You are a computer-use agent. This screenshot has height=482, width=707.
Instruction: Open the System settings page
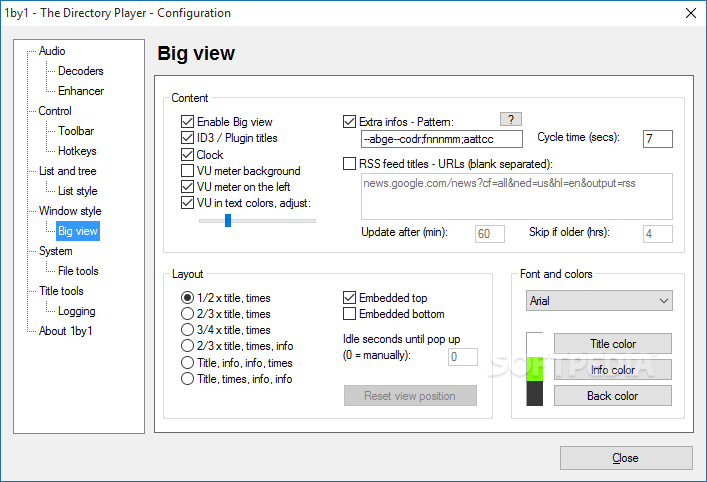pos(55,251)
